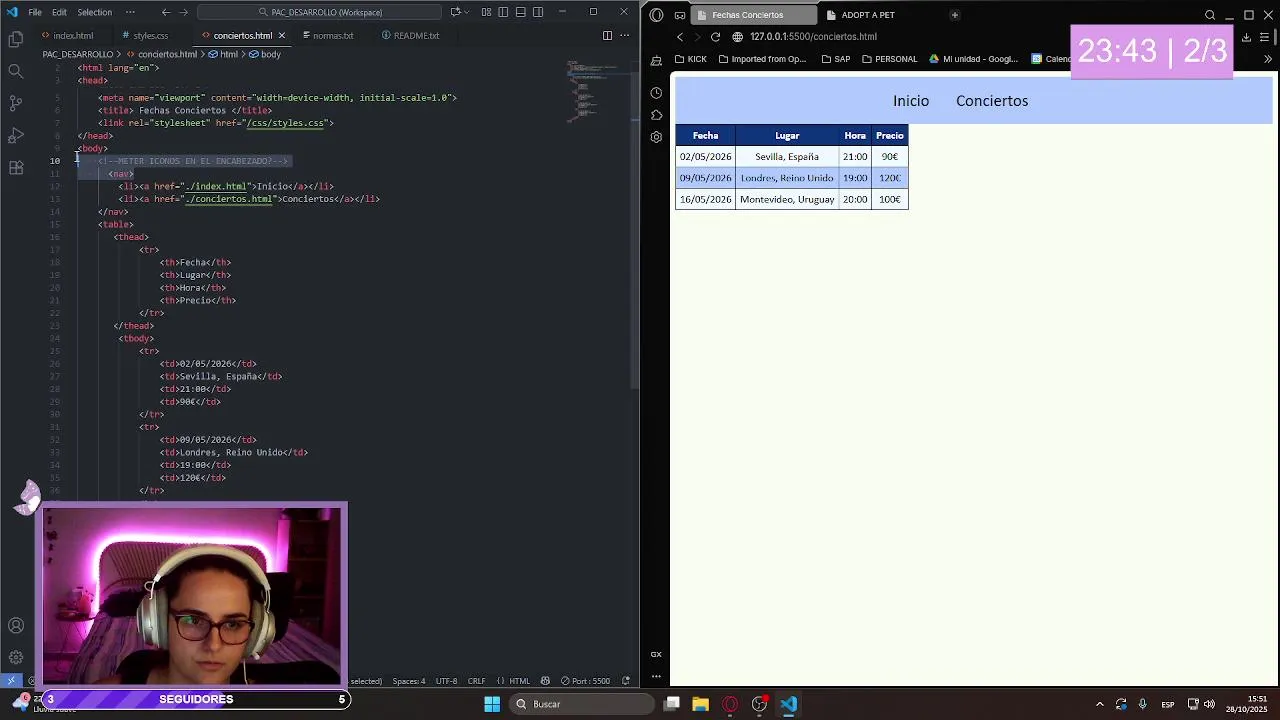Click the notifications bell in status bar
The height and width of the screenshot is (720, 1280).
click(626, 681)
